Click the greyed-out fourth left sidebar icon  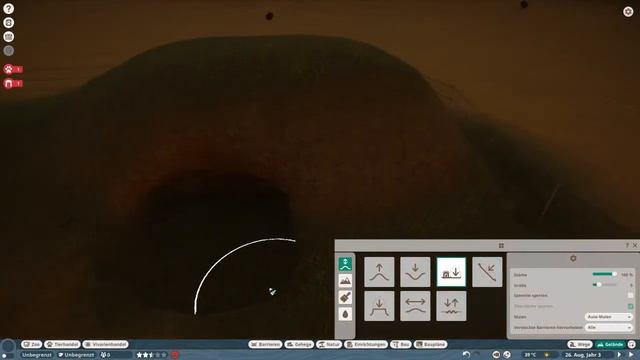(x=9, y=51)
